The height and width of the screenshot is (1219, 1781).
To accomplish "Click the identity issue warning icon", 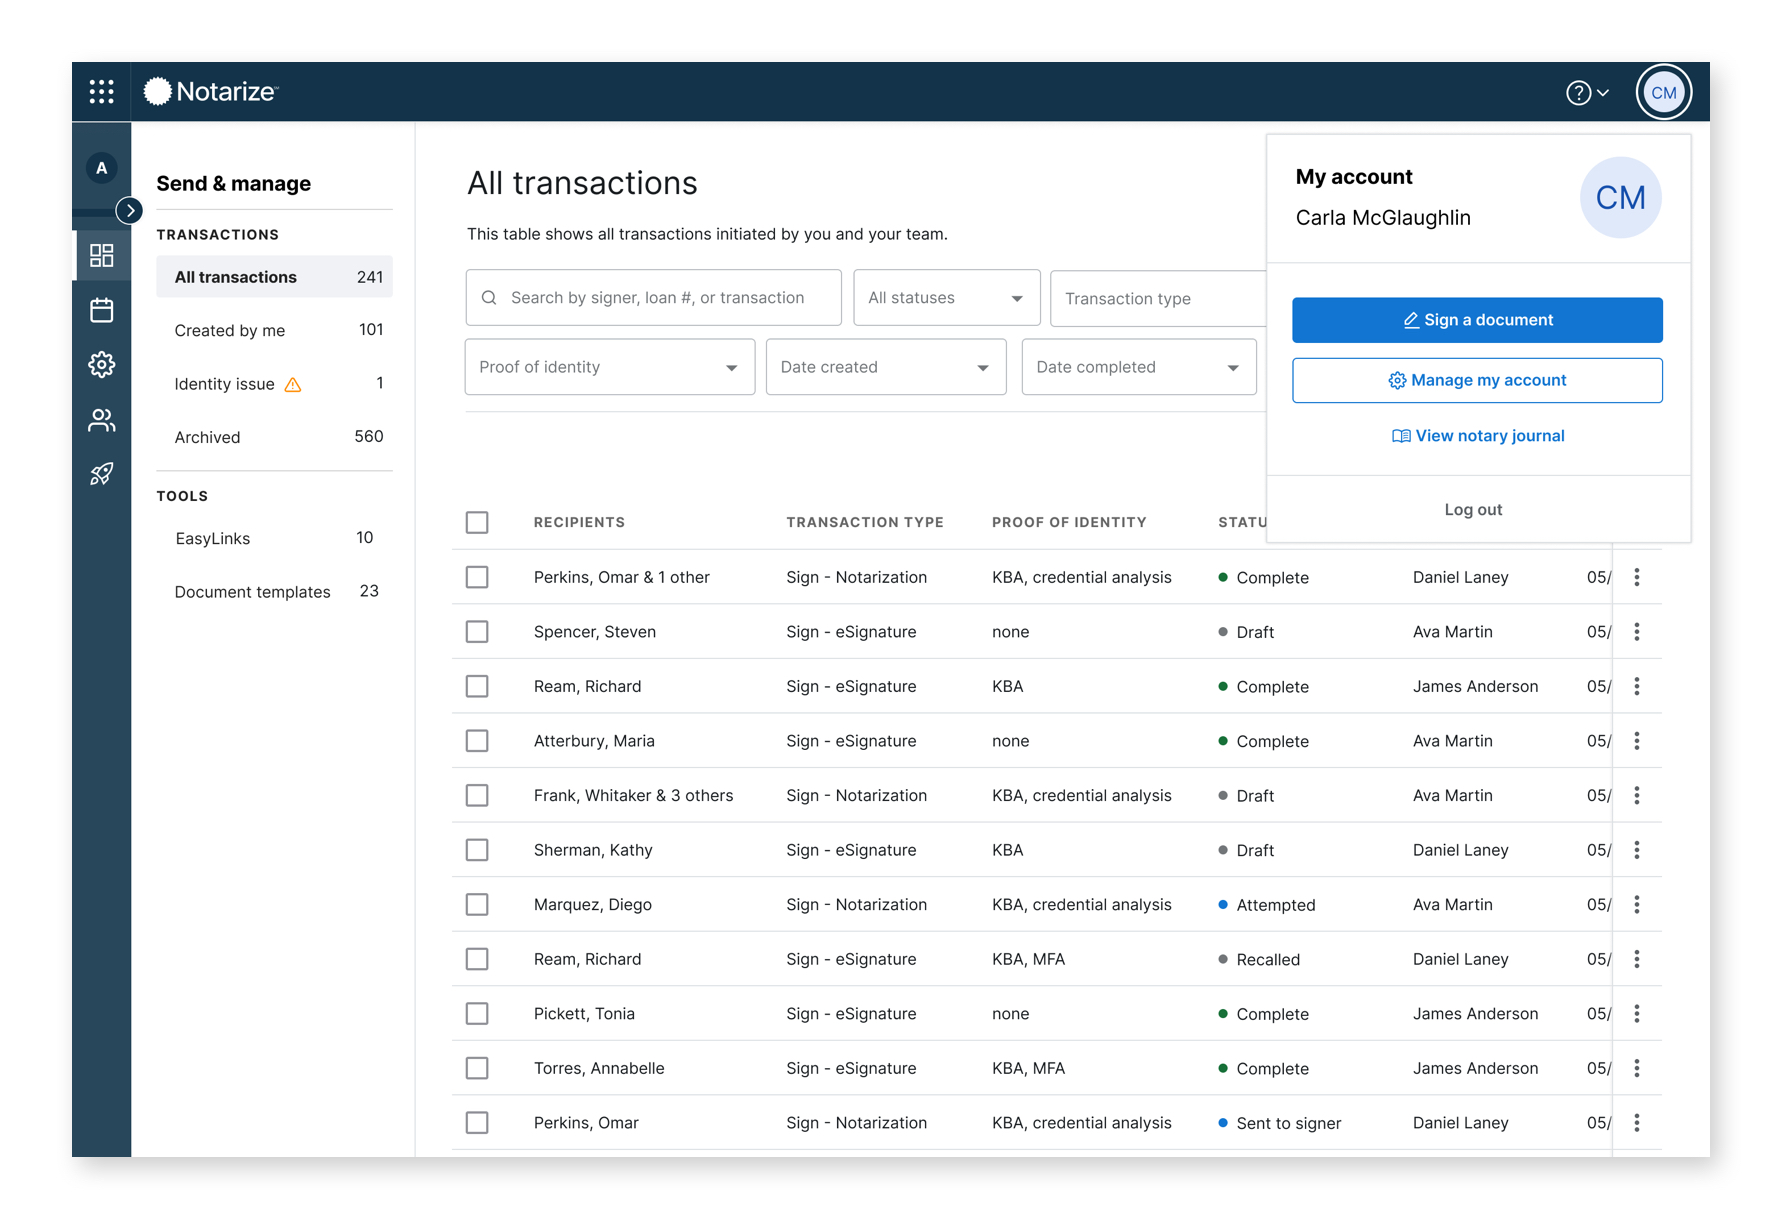I will pyautogui.click(x=293, y=383).
